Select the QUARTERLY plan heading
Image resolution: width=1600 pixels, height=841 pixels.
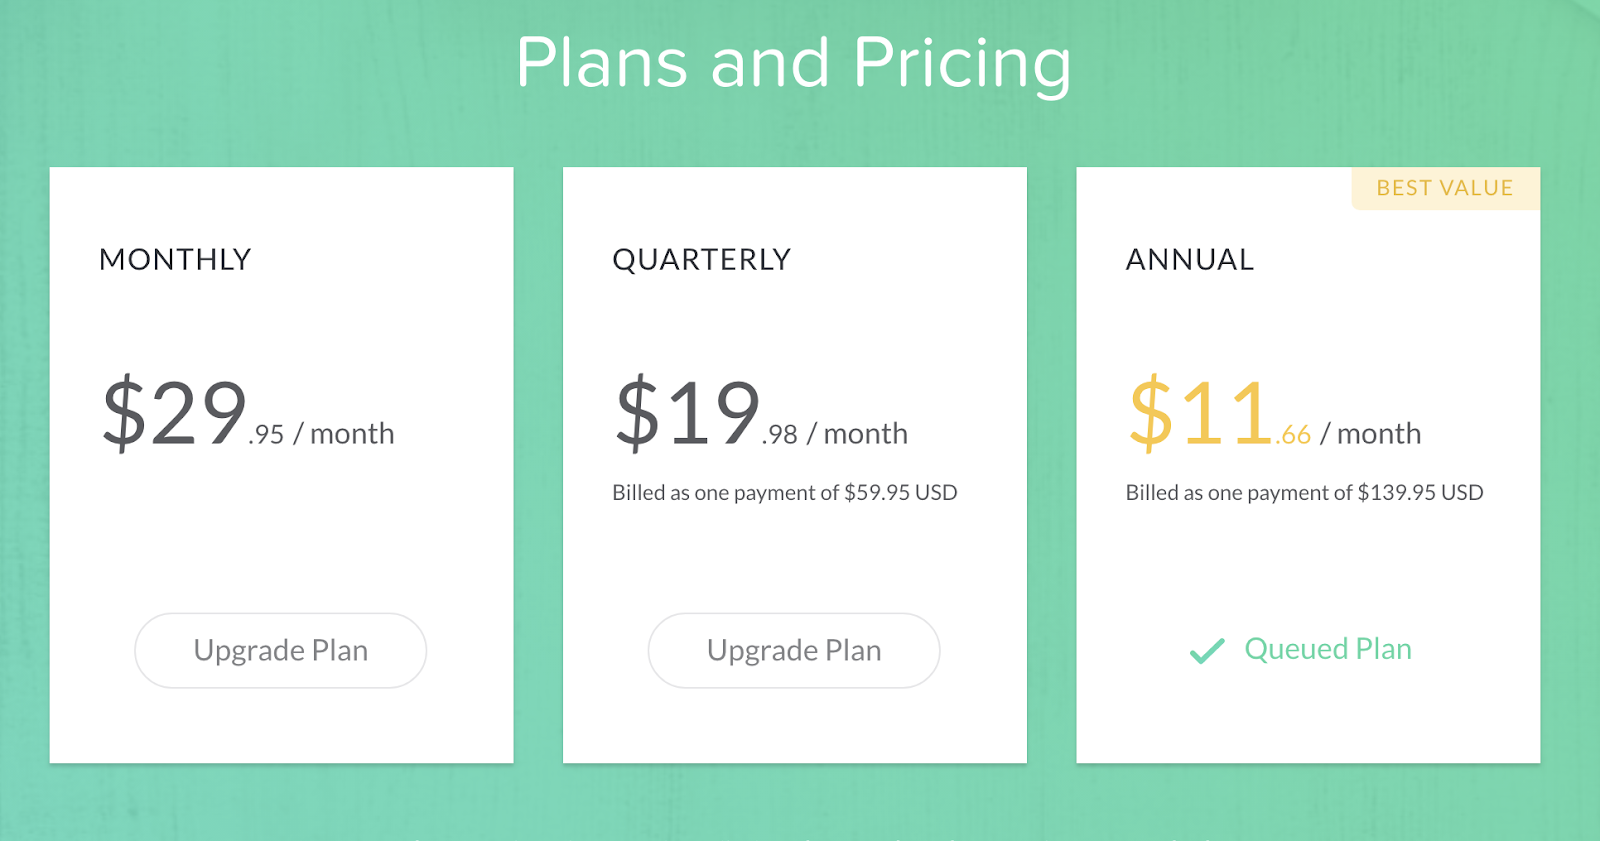[702, 259]
